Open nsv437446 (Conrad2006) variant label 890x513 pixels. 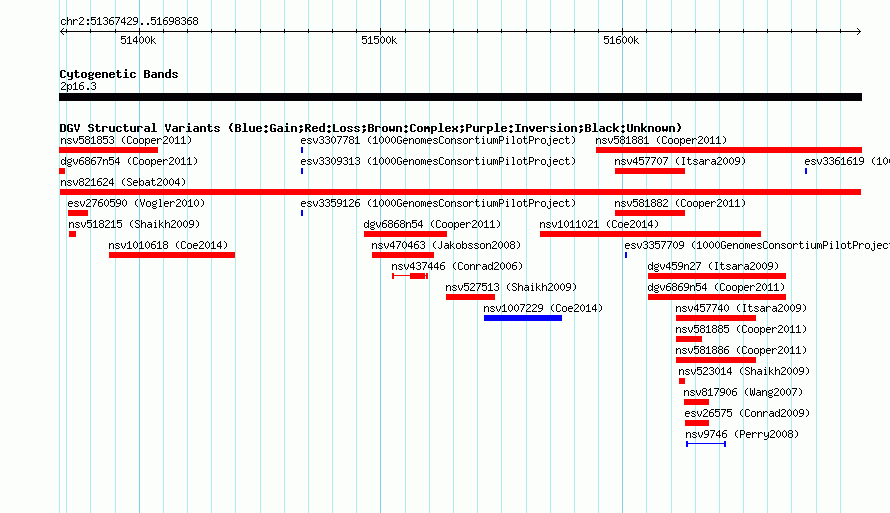pyautogui.click(x=457, y=266)
